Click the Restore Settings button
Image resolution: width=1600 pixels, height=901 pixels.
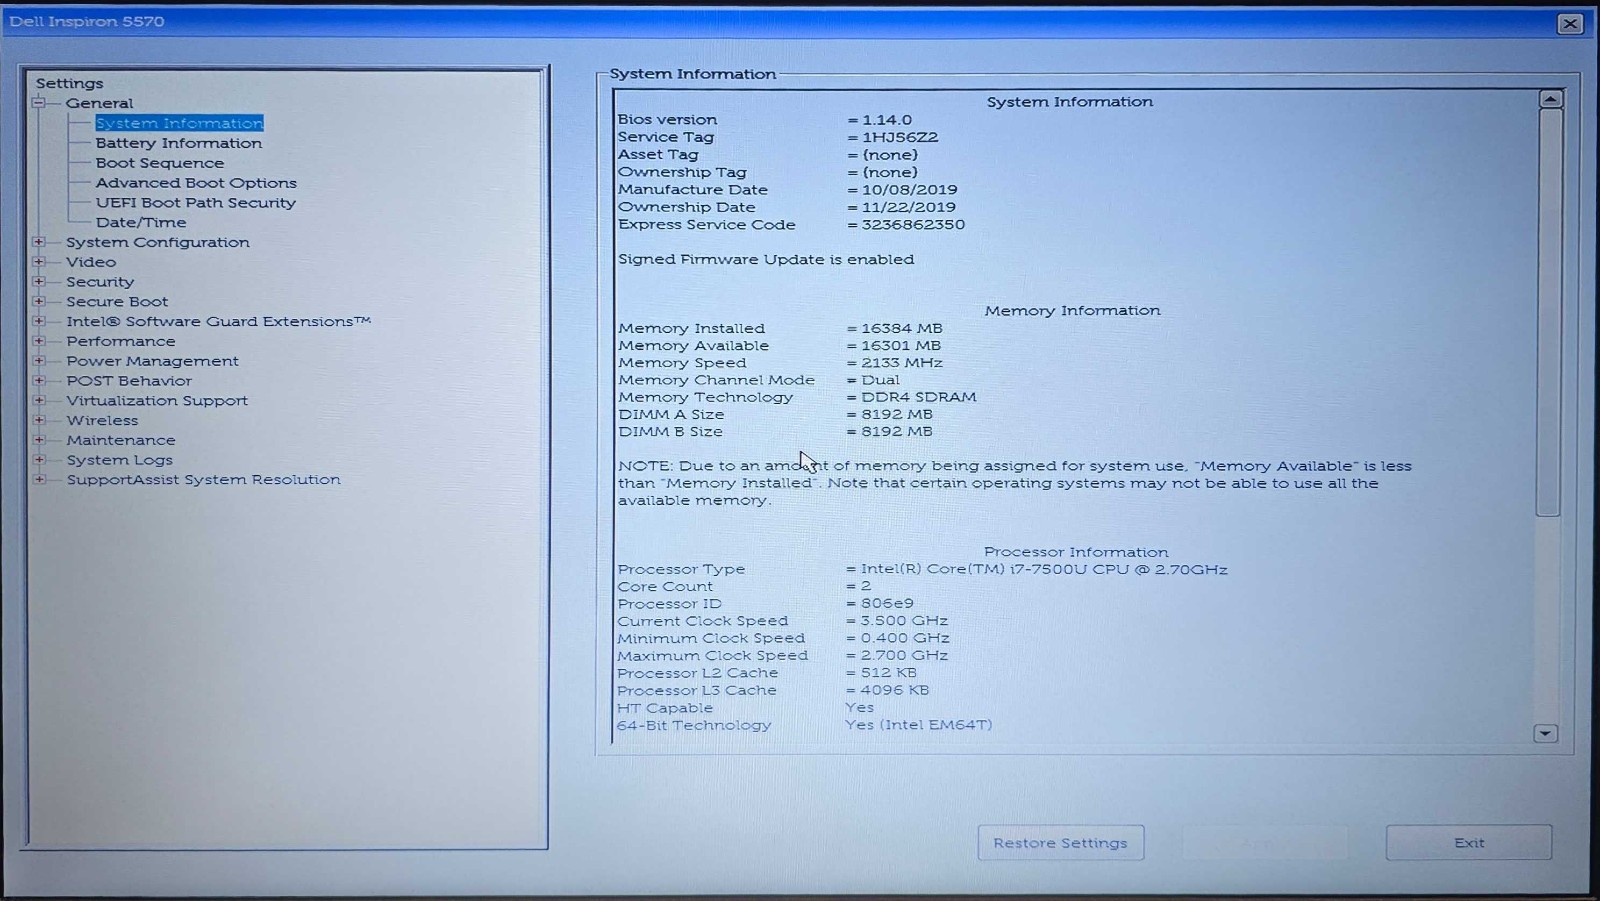coord(1060,843)
